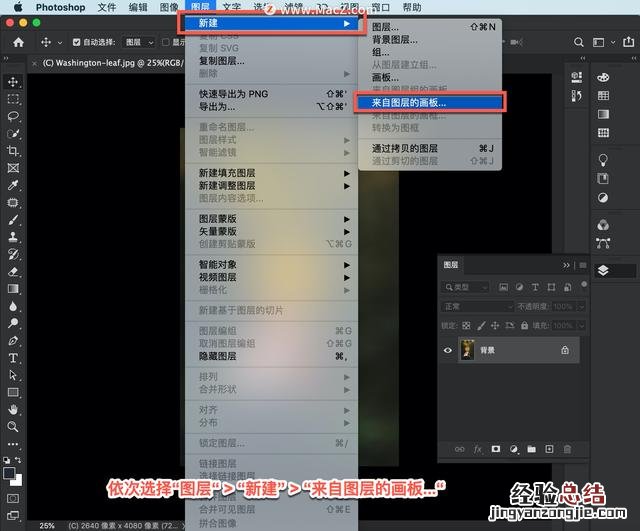The image size is (640, 531).
Task: Toggle the 自动选择 checkbox
Action: 77,43
